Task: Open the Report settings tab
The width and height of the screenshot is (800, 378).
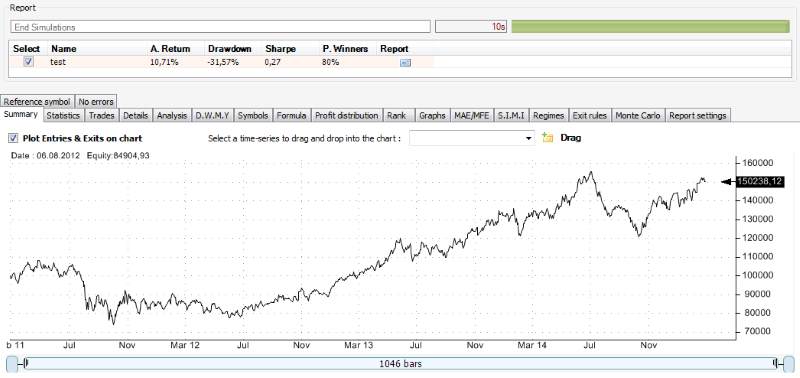Action: [697, 116]
